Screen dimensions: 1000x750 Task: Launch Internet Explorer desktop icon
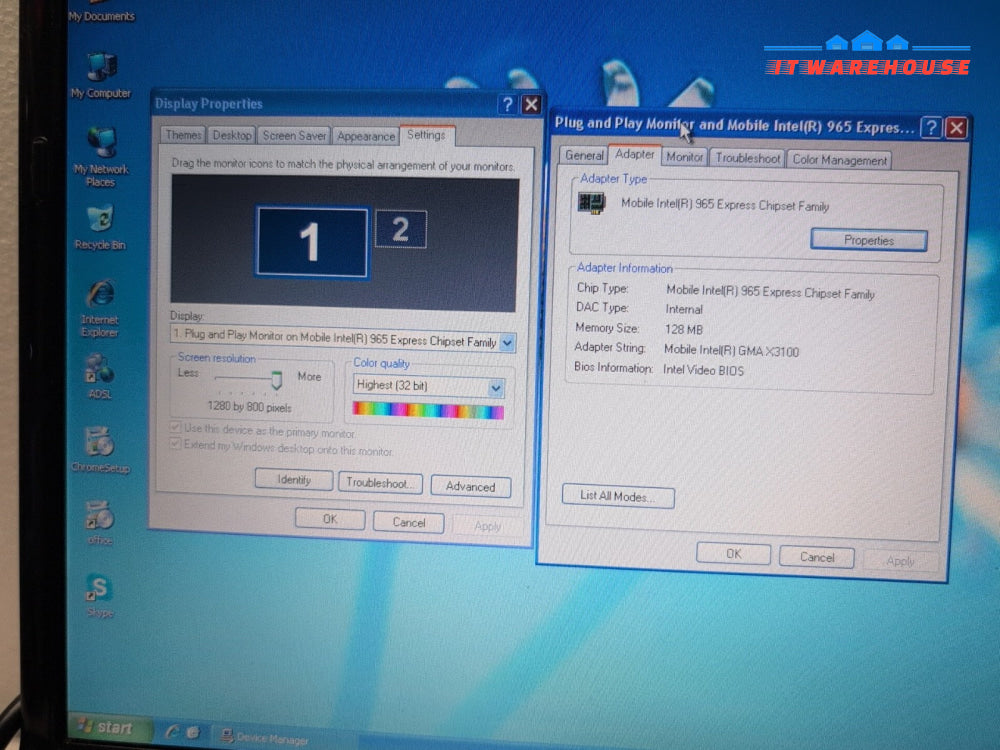click(100, 308)
